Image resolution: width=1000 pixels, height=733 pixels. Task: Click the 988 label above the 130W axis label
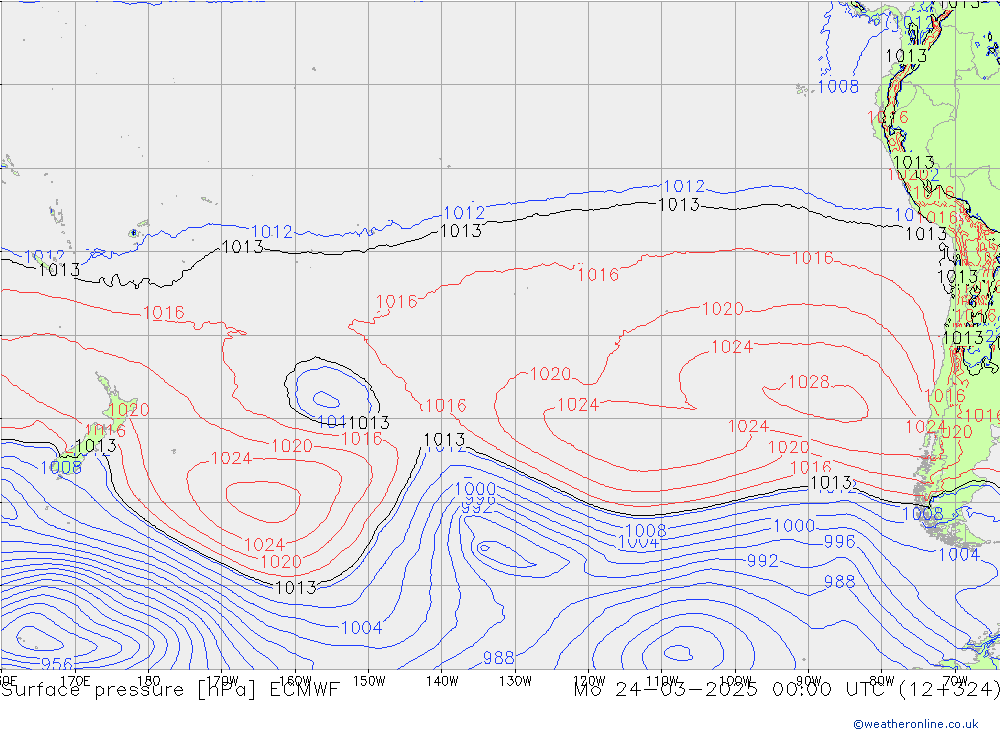click(499, 657)
